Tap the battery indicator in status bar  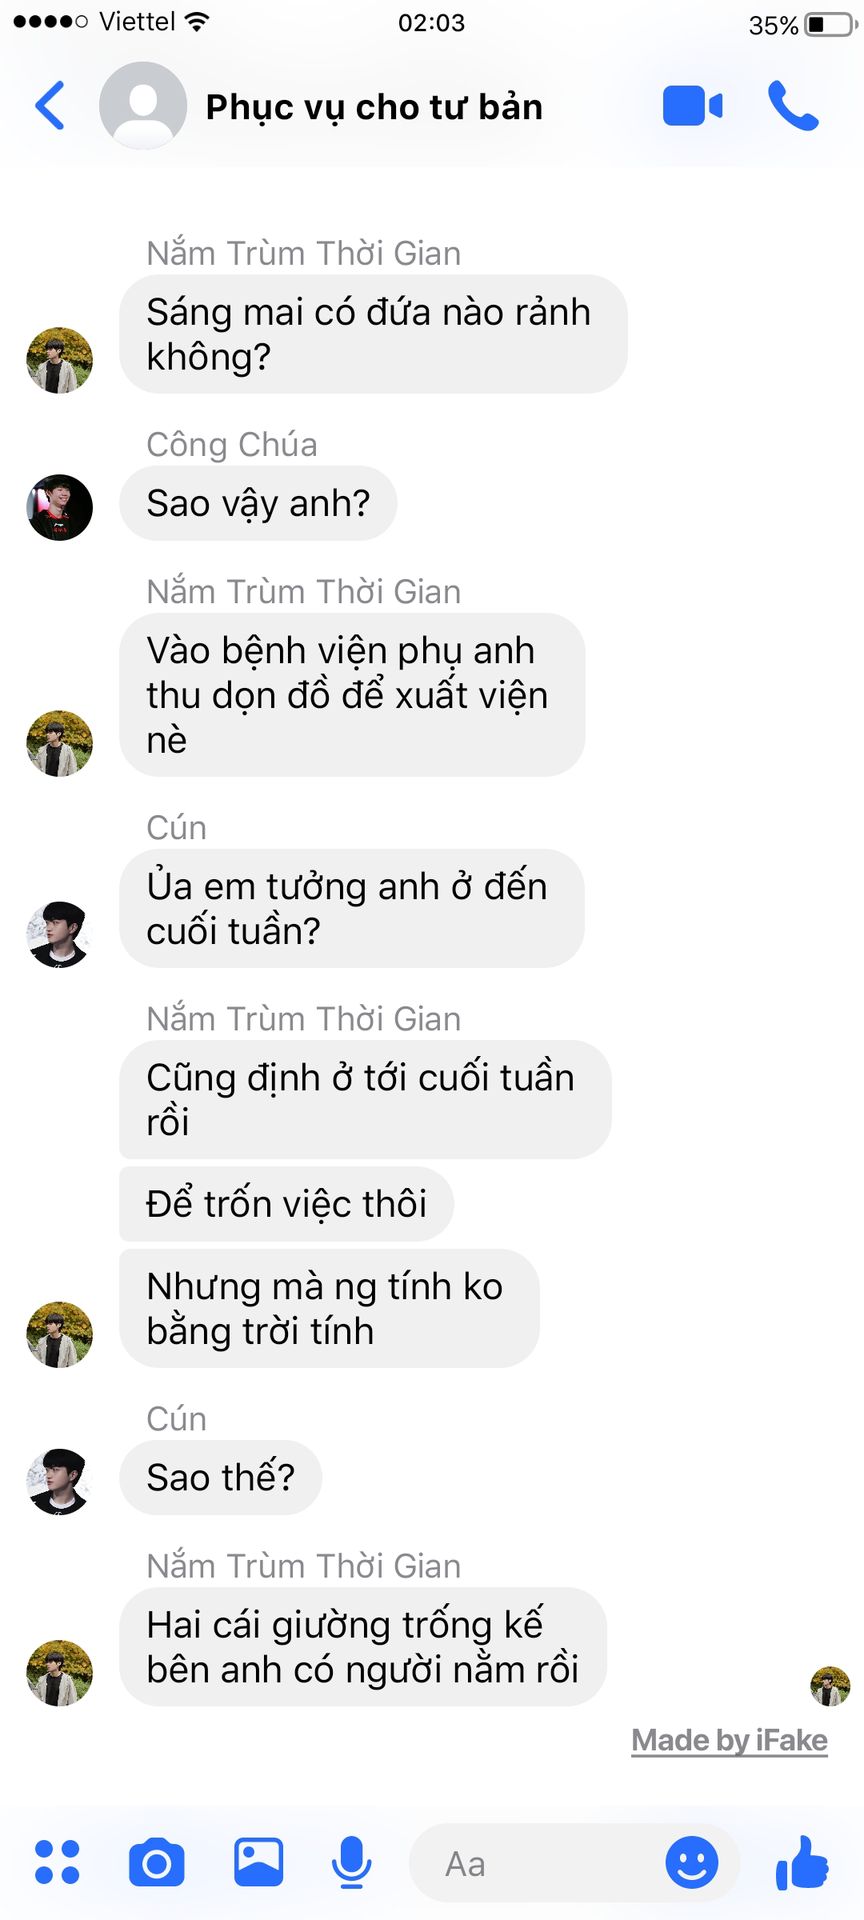pyautogui.click(x=831, y=24)
